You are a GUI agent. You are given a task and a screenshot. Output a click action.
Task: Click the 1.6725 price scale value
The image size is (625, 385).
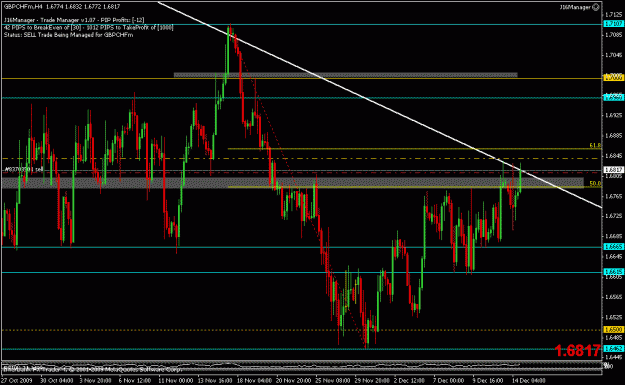[x=613, y=216]
